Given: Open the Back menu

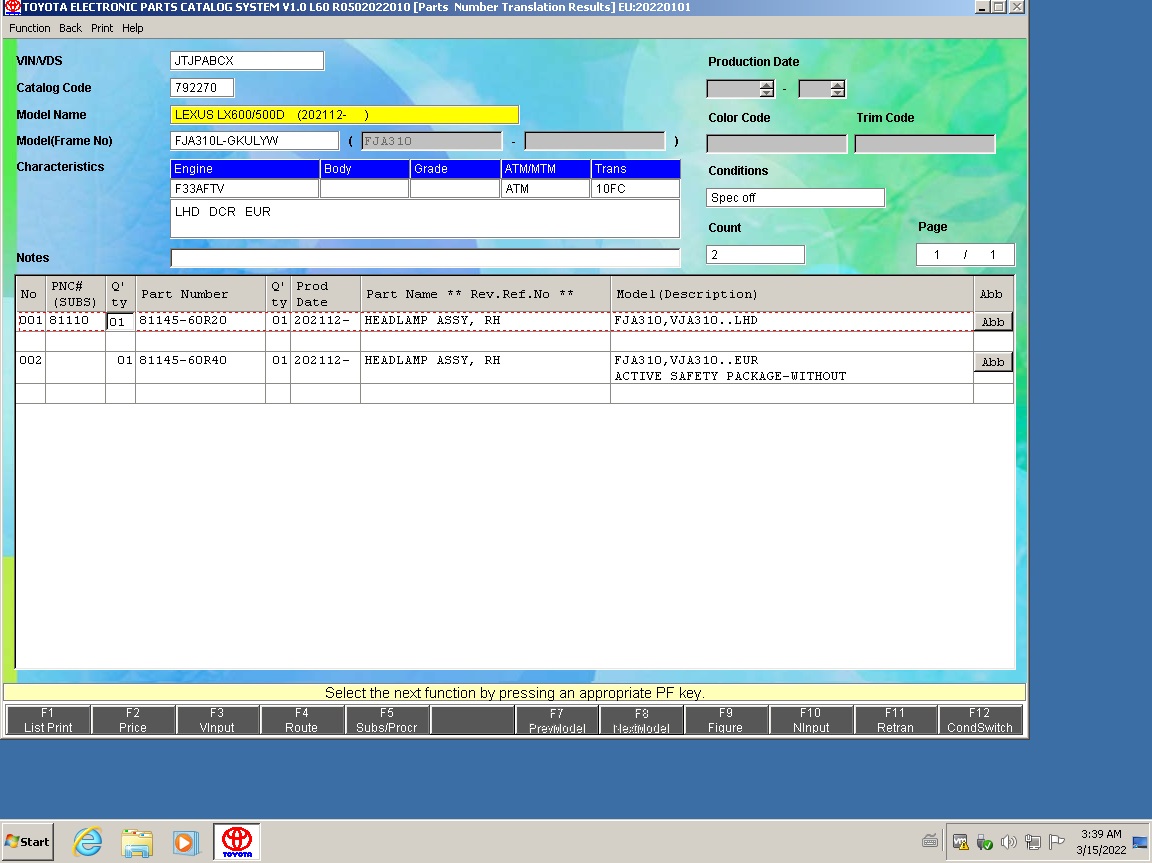Looking at the screenshot, I should pyautogui.click(x=71, y=28).
